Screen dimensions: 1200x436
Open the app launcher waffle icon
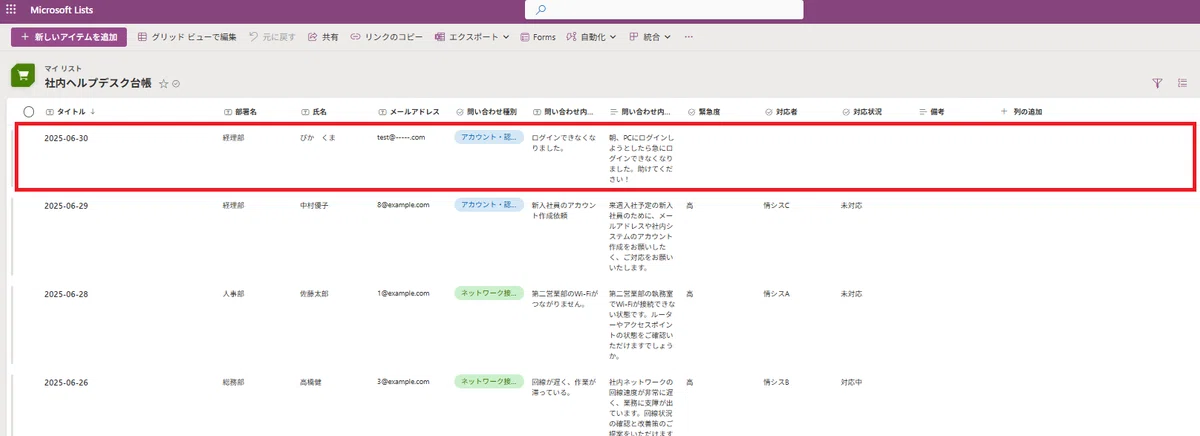pyautogui.click(x=11, y=9)
